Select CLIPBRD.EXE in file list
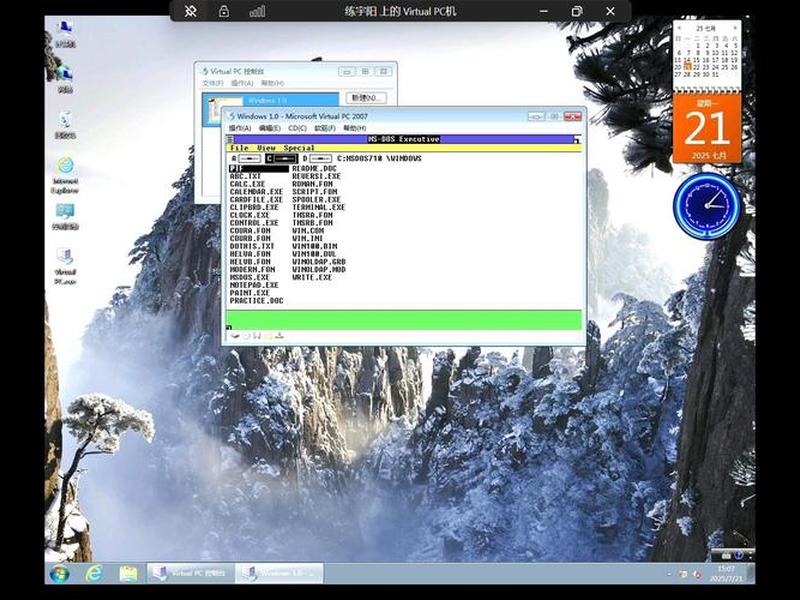 pos(254,208)
